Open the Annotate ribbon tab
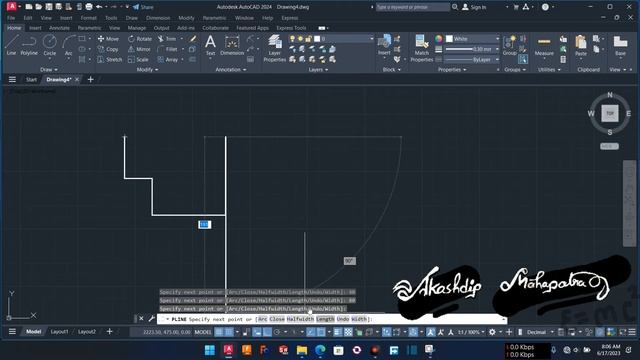The image size is (640, 360). [x=59, y=28]
